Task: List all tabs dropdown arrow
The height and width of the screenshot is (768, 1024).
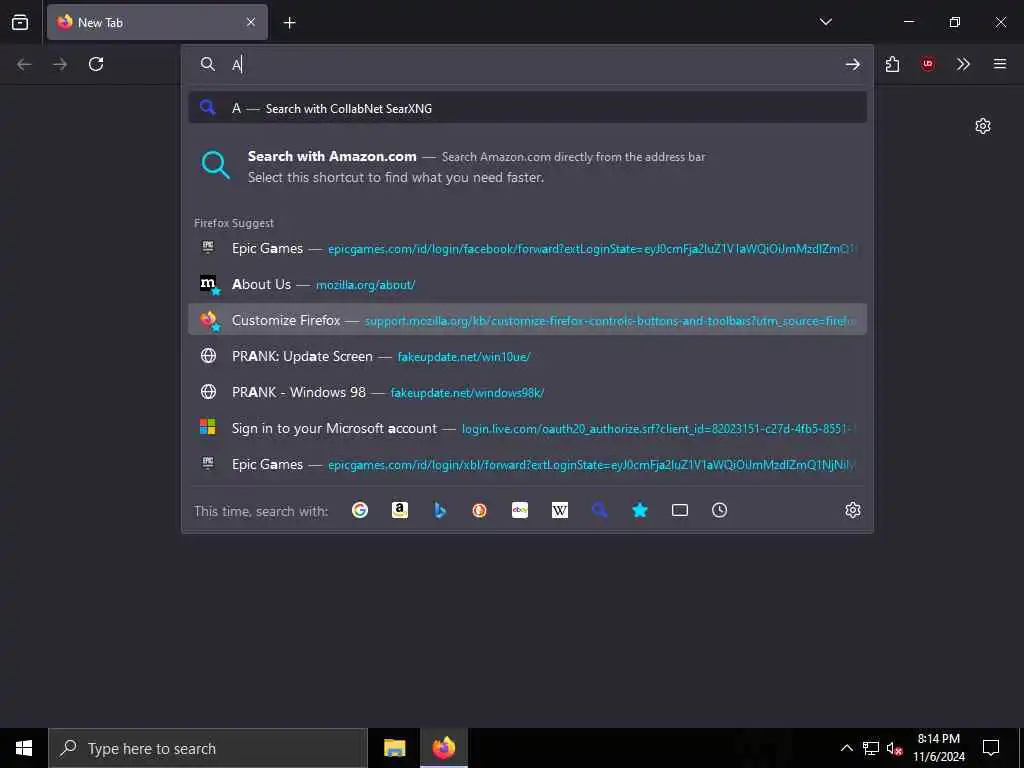Action: pyautogui.click(x=825, y=22)
